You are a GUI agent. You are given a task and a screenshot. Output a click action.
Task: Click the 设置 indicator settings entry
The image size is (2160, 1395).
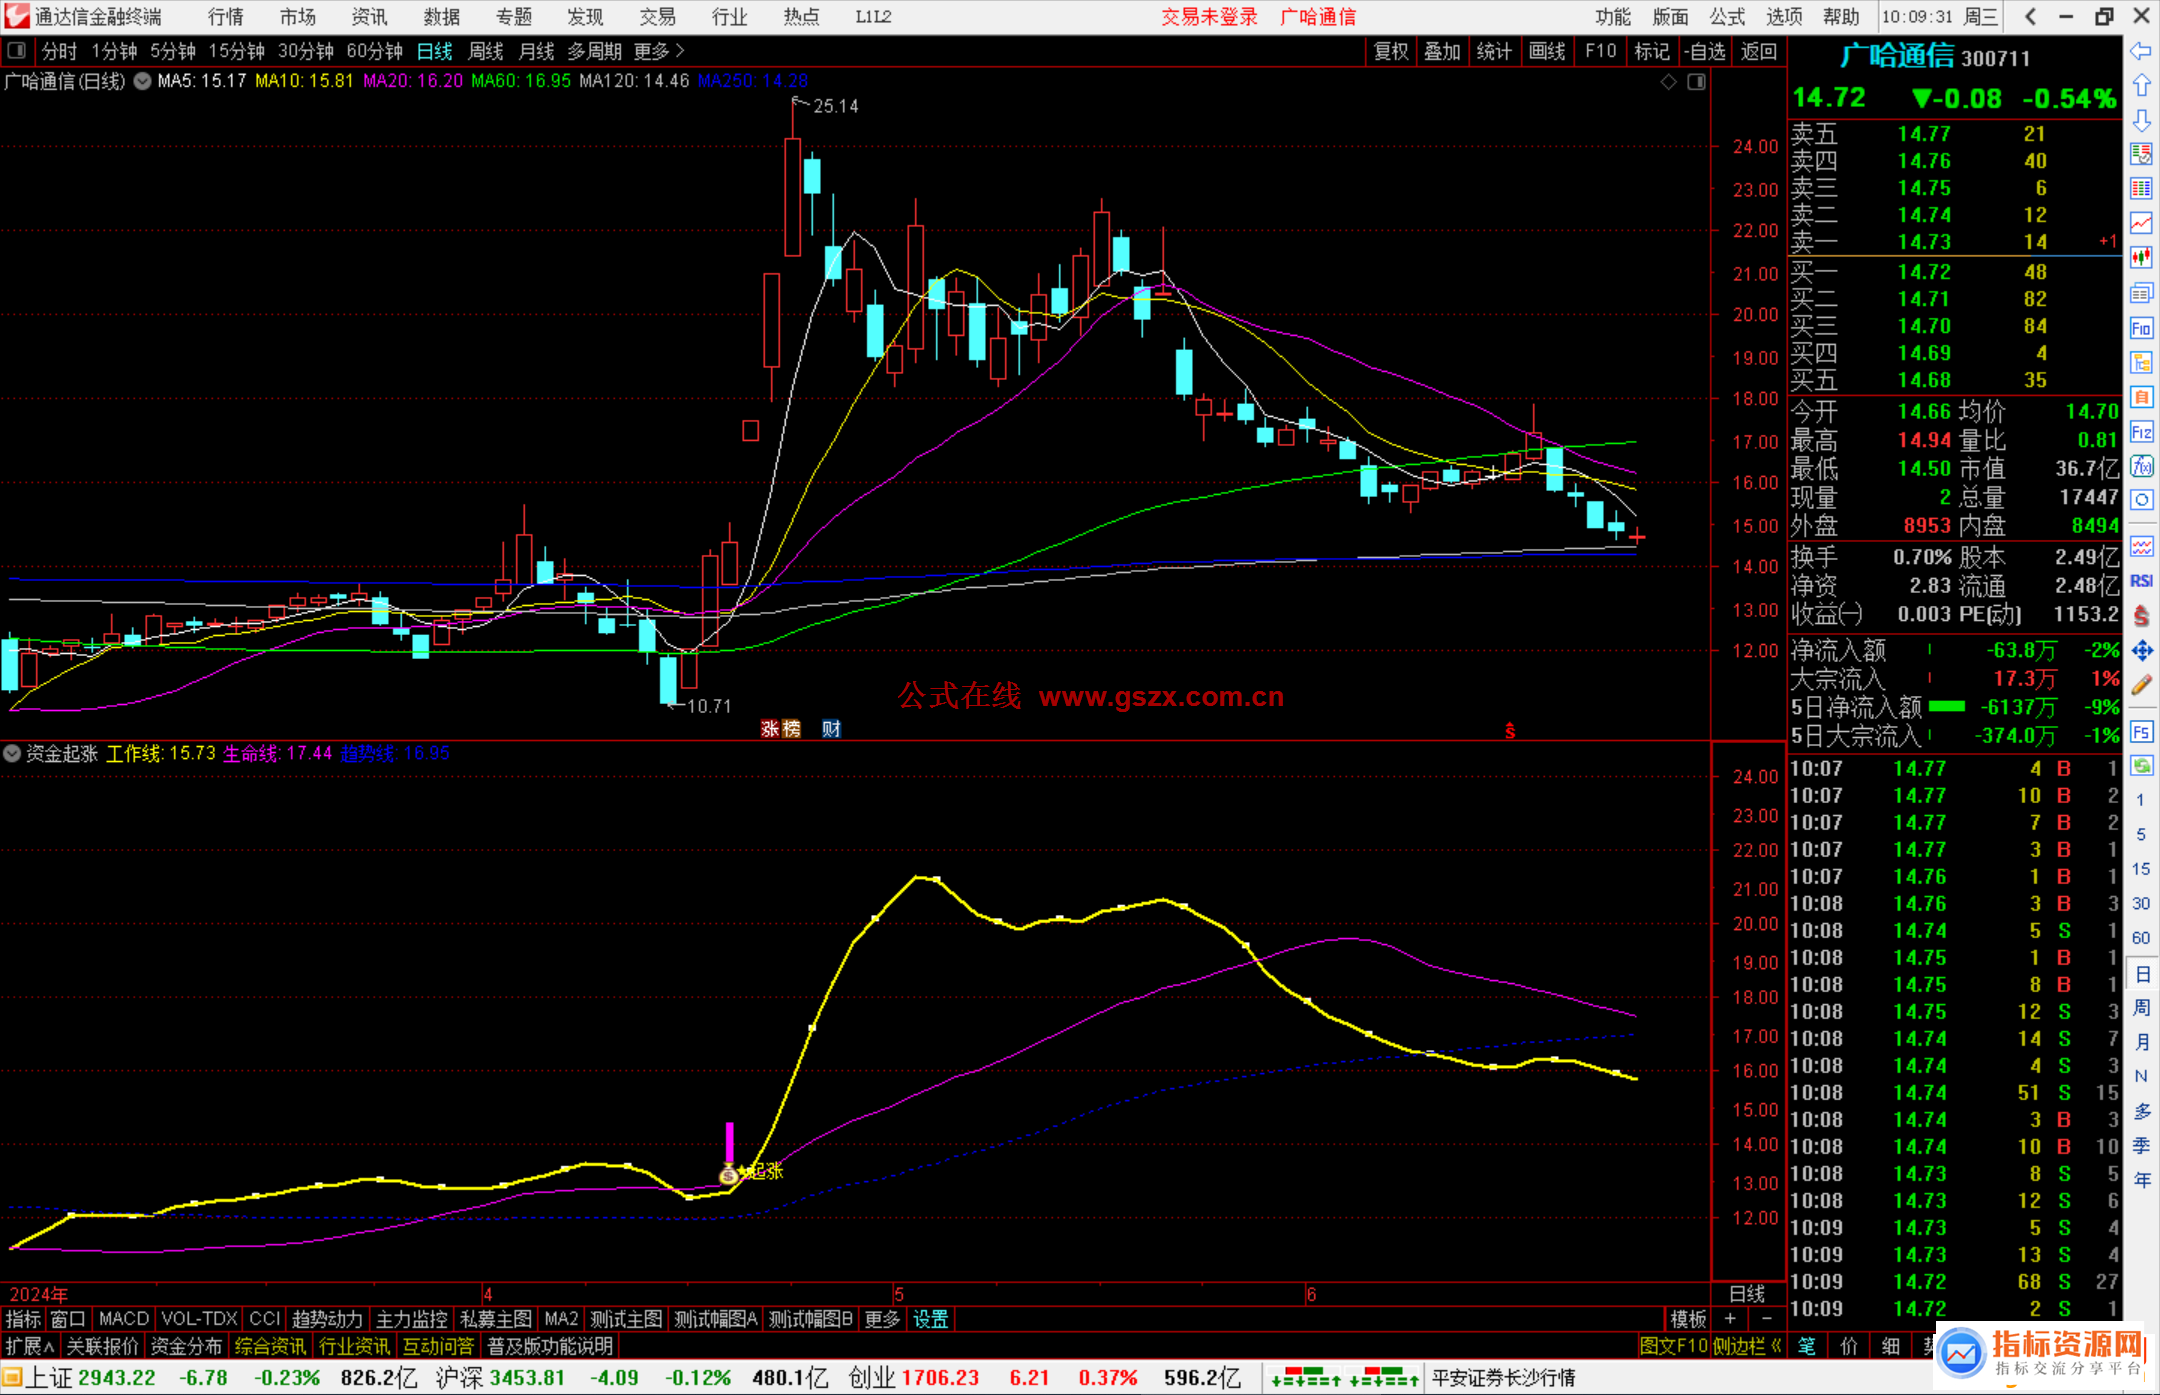pos(930,1319)
